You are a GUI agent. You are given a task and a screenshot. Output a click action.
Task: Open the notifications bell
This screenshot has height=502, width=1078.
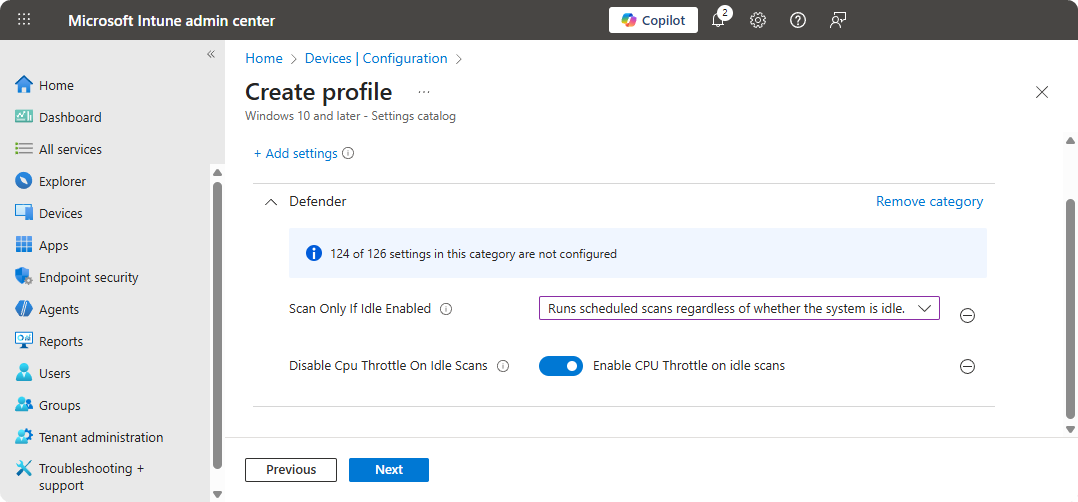pos(718,20)
